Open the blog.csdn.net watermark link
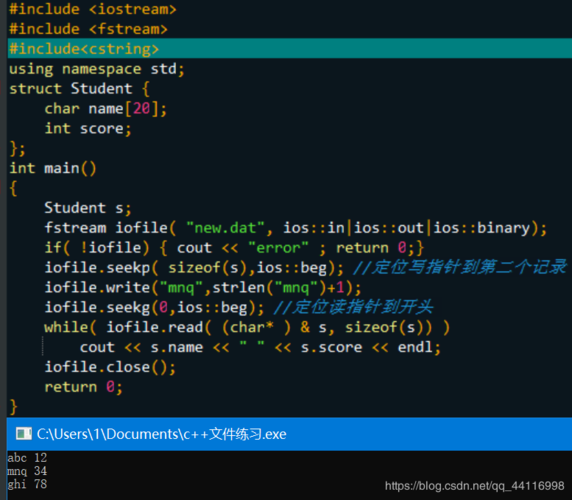Image resolution: width=572 pixels, height=500 pixels. pyautogui.click(x=475, y=486)
